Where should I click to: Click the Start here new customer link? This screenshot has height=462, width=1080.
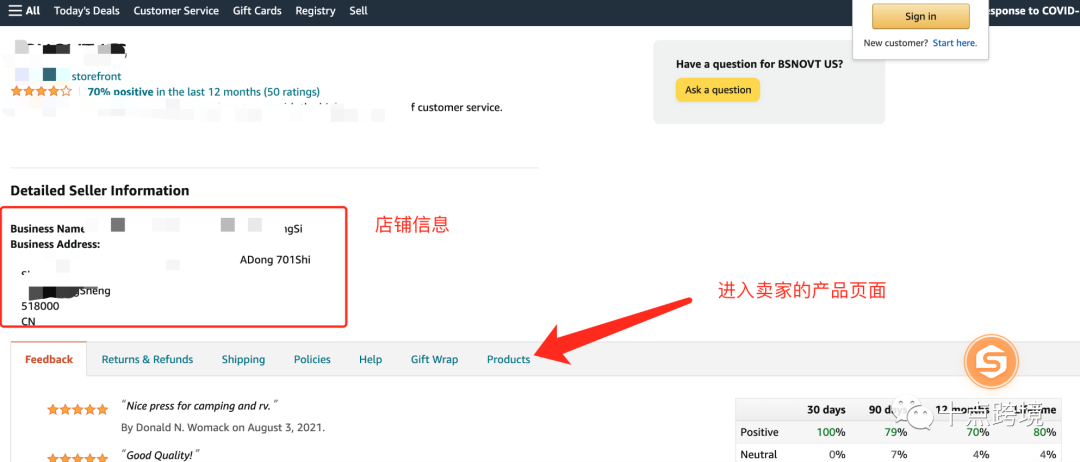point(955,43)
